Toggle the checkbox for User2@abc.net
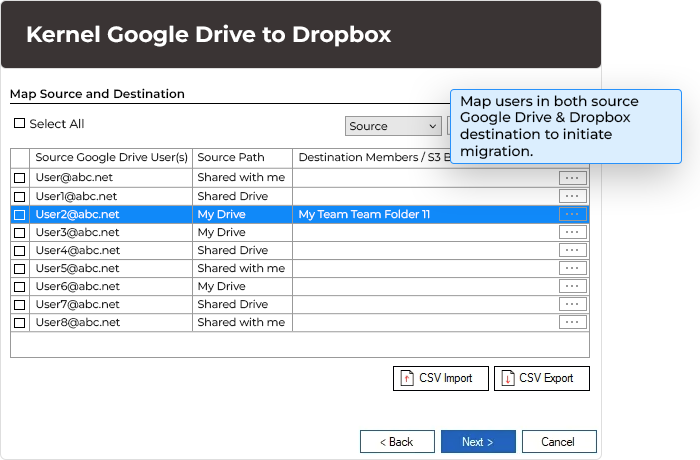Viewport: 700px width, 460px height. pos(20,215)
